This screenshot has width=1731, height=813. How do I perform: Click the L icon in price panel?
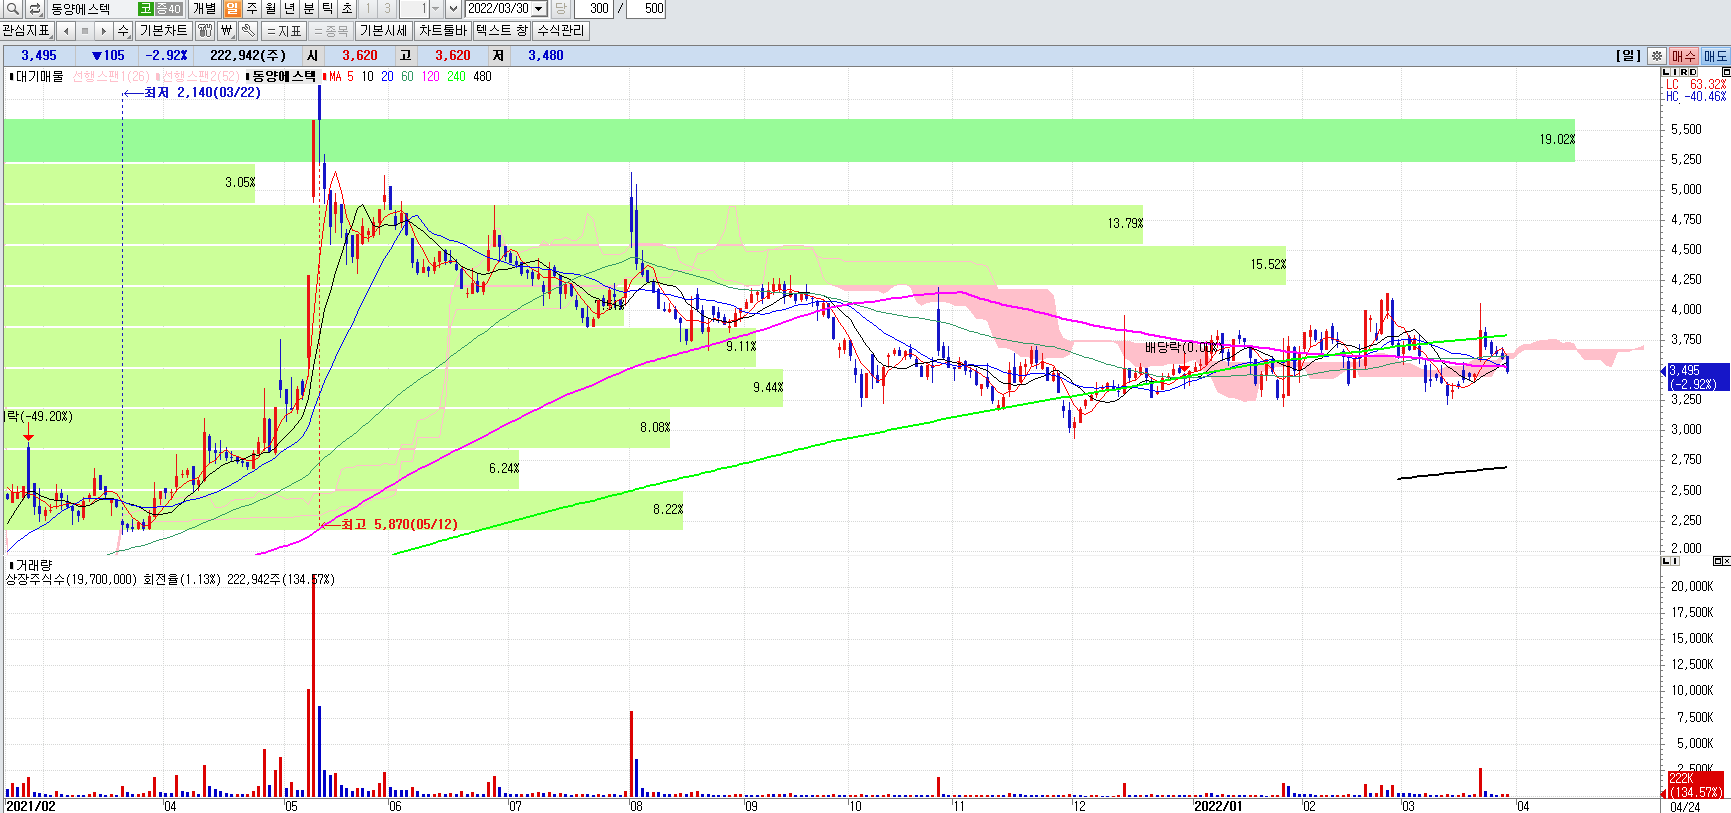click(x=1665, y=72)
